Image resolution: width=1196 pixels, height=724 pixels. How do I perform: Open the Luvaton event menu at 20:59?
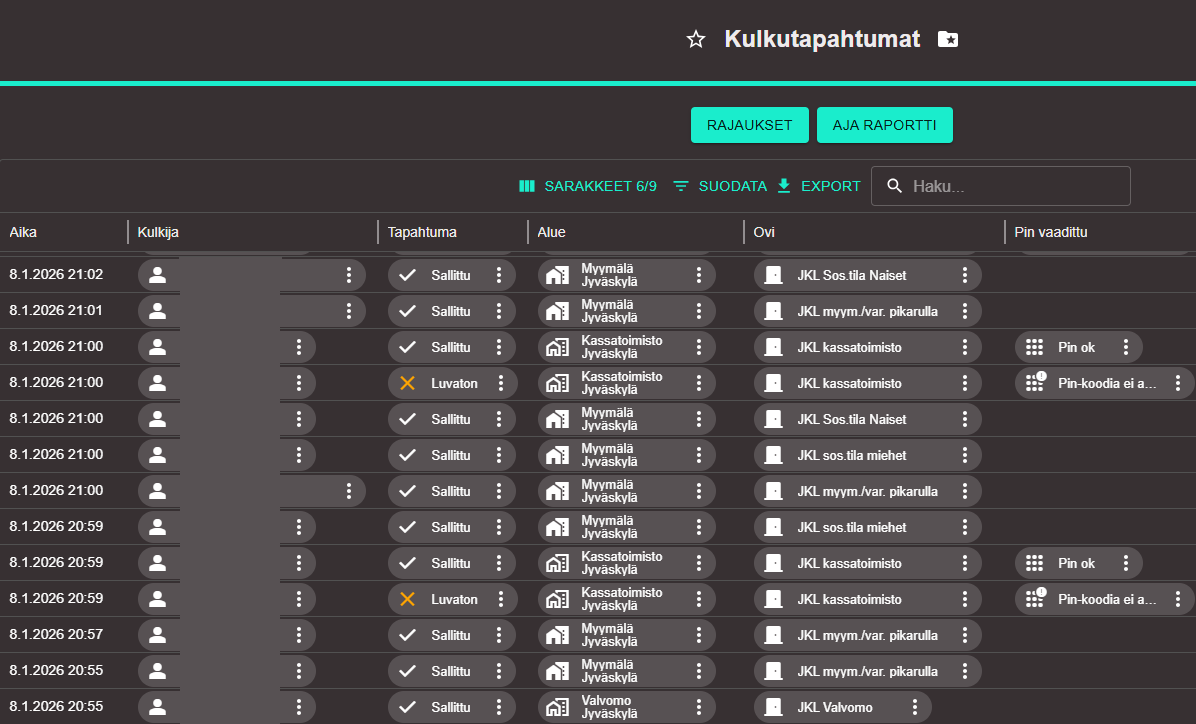click(x=500, y=599)
